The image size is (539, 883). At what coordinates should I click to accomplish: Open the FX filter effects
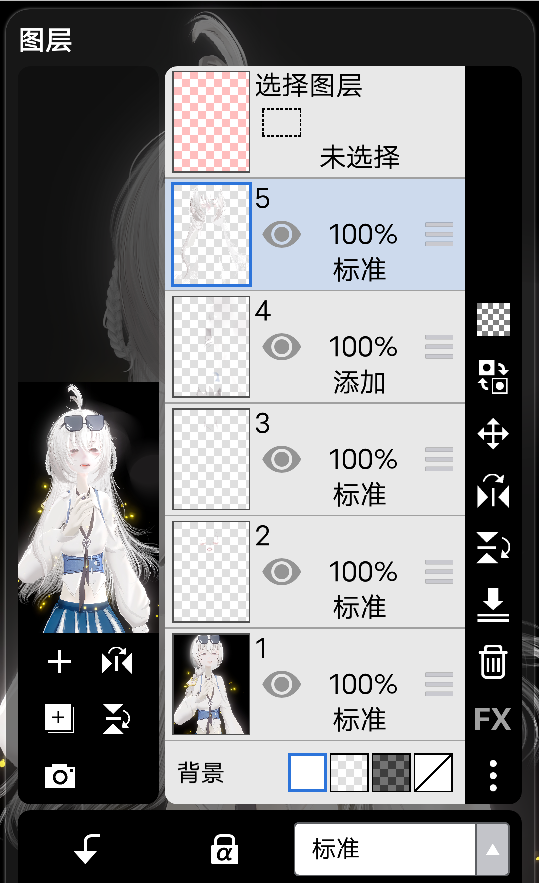493,719
